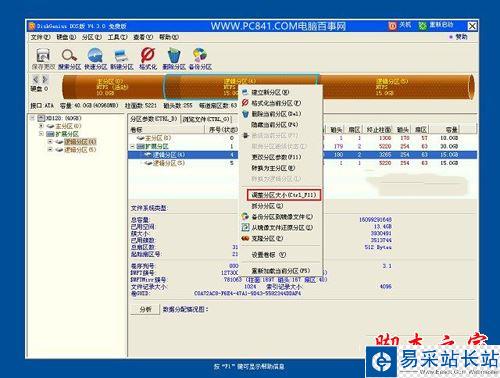Click the 10.0GB capacity cell
500x378 pixels.
(x=449, y=138)
